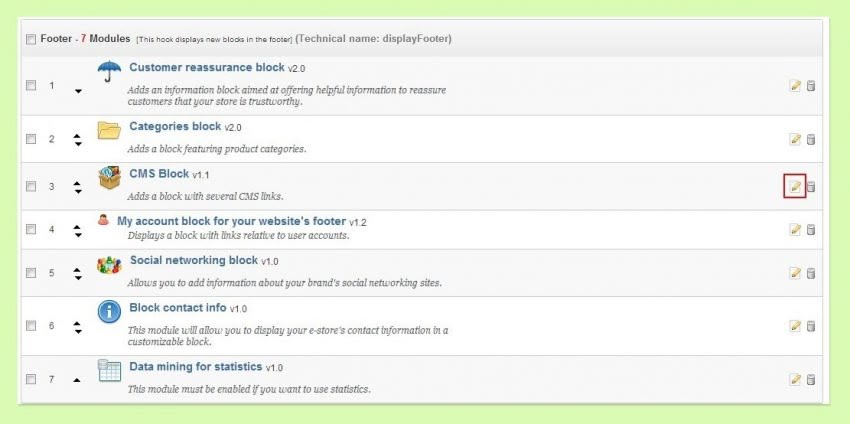This screenshot has height=424, width=850.
Task: Click 'Adds a block with several CMS links.' description
Action: click(x=205, y=196)
